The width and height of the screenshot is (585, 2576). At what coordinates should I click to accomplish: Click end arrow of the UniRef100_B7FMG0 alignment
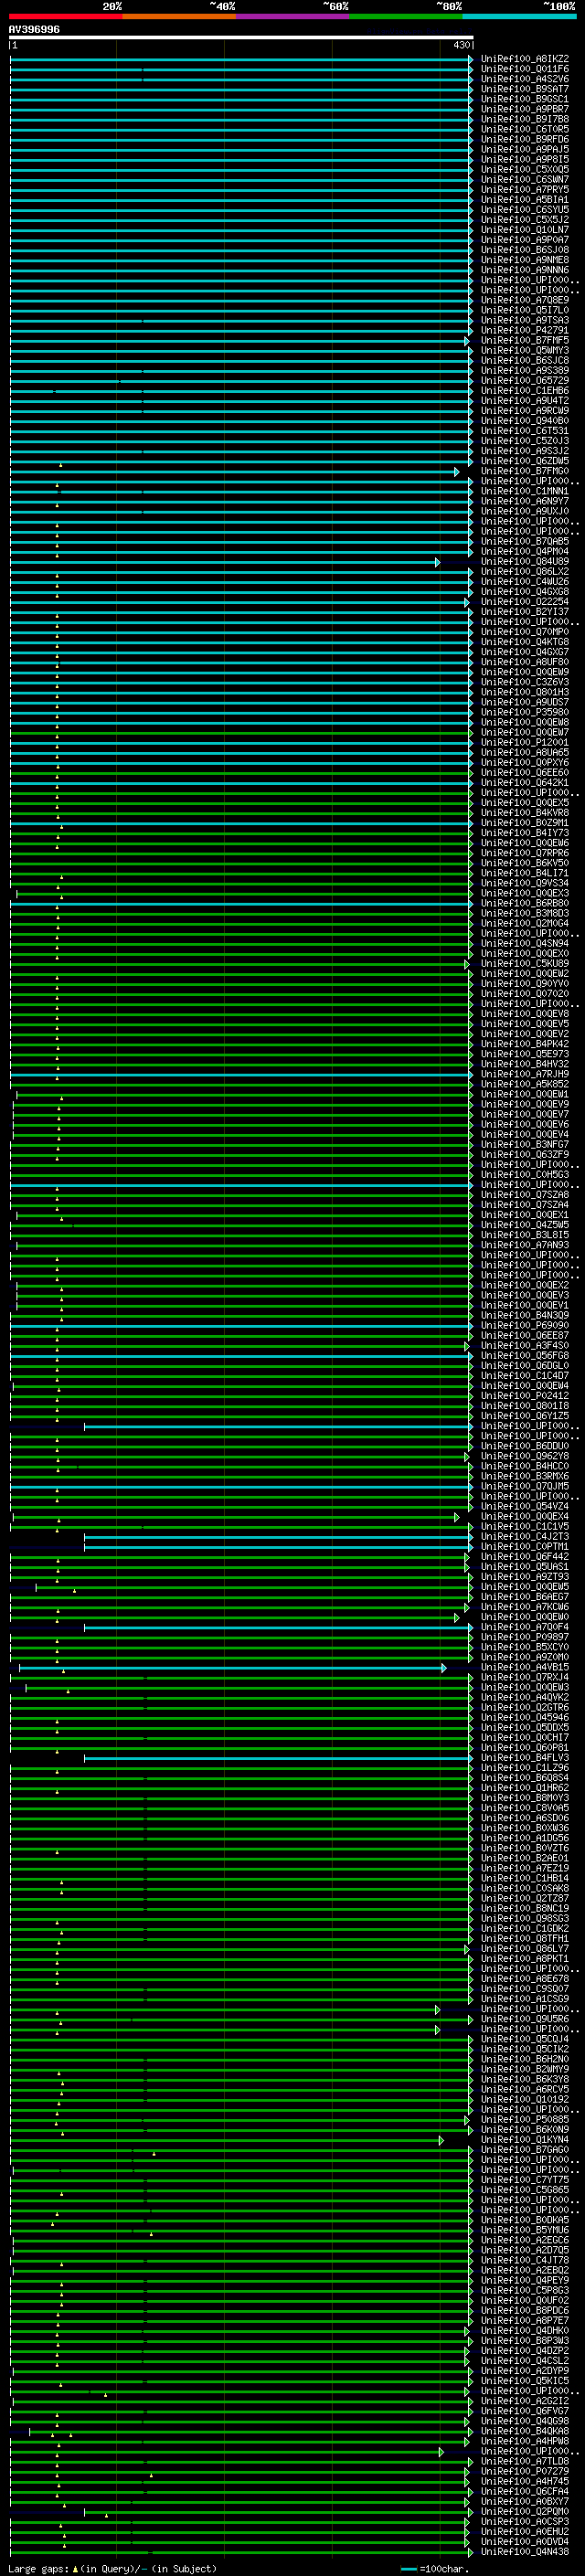pos(457,471)
